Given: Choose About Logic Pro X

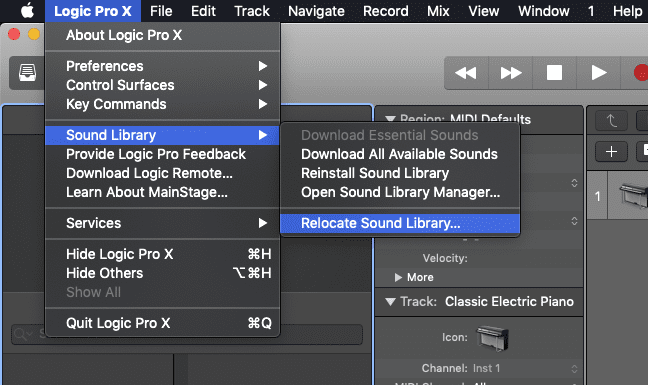Looking at the screenshot, I should [162, 35].
